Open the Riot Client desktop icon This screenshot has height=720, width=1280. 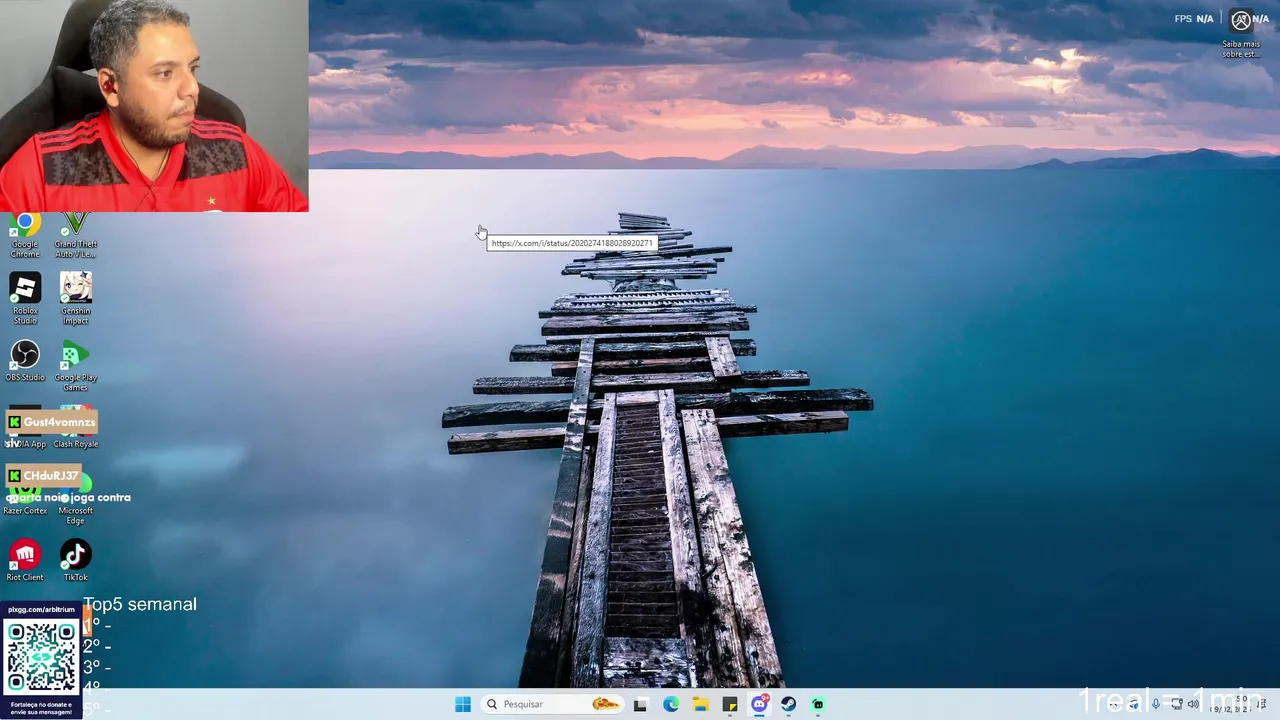[25, 561]
